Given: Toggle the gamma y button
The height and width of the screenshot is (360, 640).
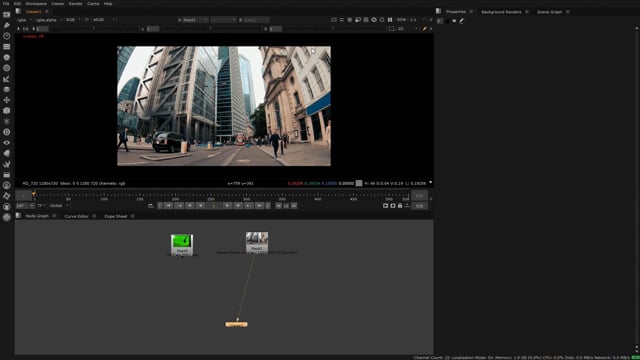Looking at the screenshot, I should click(x=143, y=29).
